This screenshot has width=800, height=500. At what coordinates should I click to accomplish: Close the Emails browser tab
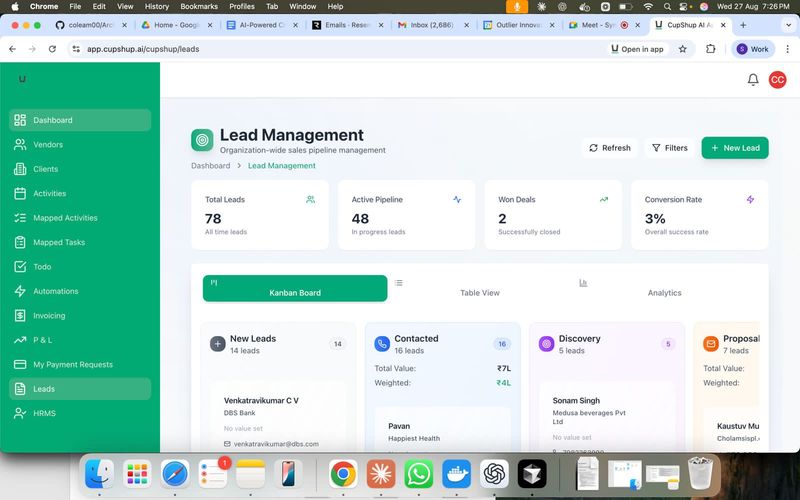[x=381, y=24]
